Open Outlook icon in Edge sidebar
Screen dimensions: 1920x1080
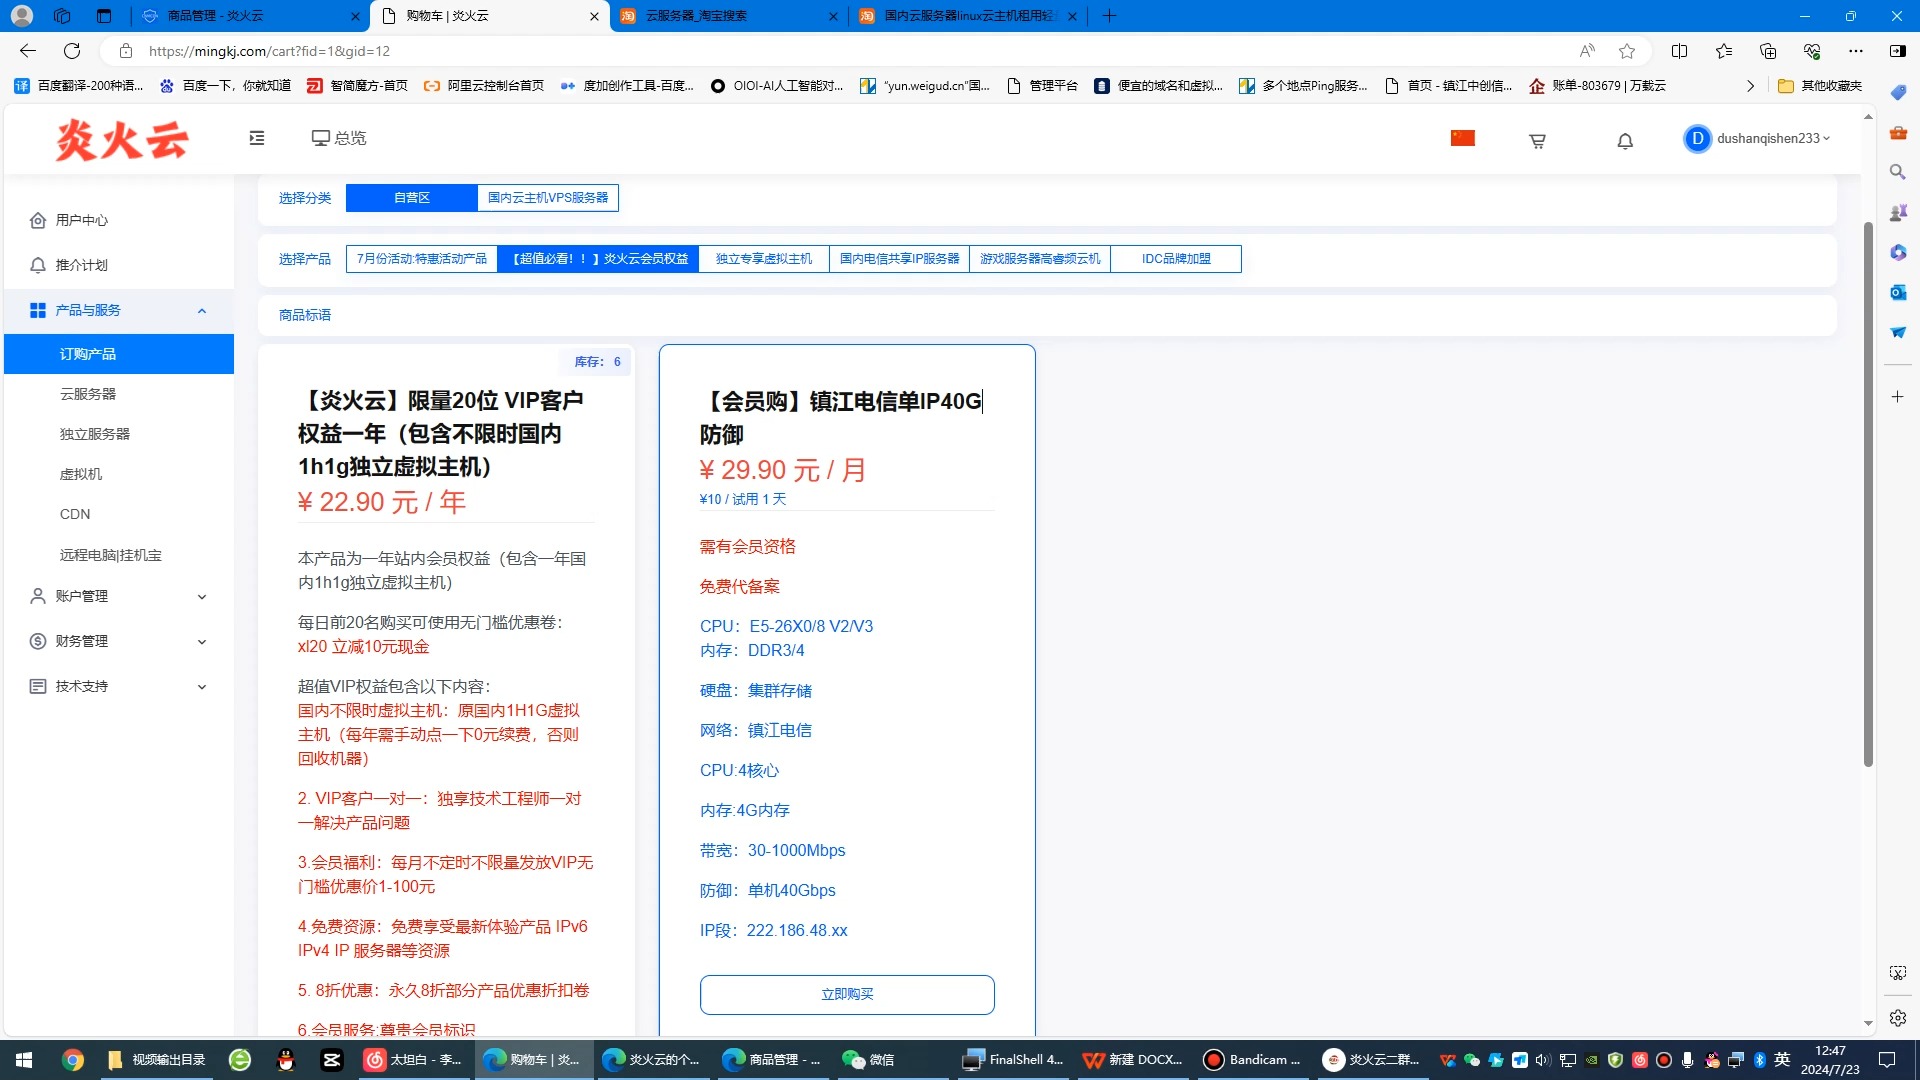coord(1897,292)
